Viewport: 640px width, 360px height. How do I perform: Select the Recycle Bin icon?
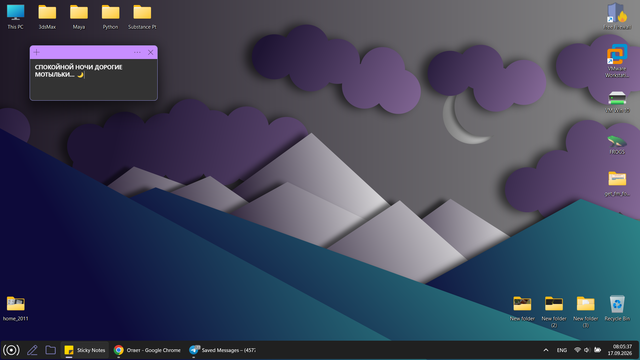[x=617, y=308]
